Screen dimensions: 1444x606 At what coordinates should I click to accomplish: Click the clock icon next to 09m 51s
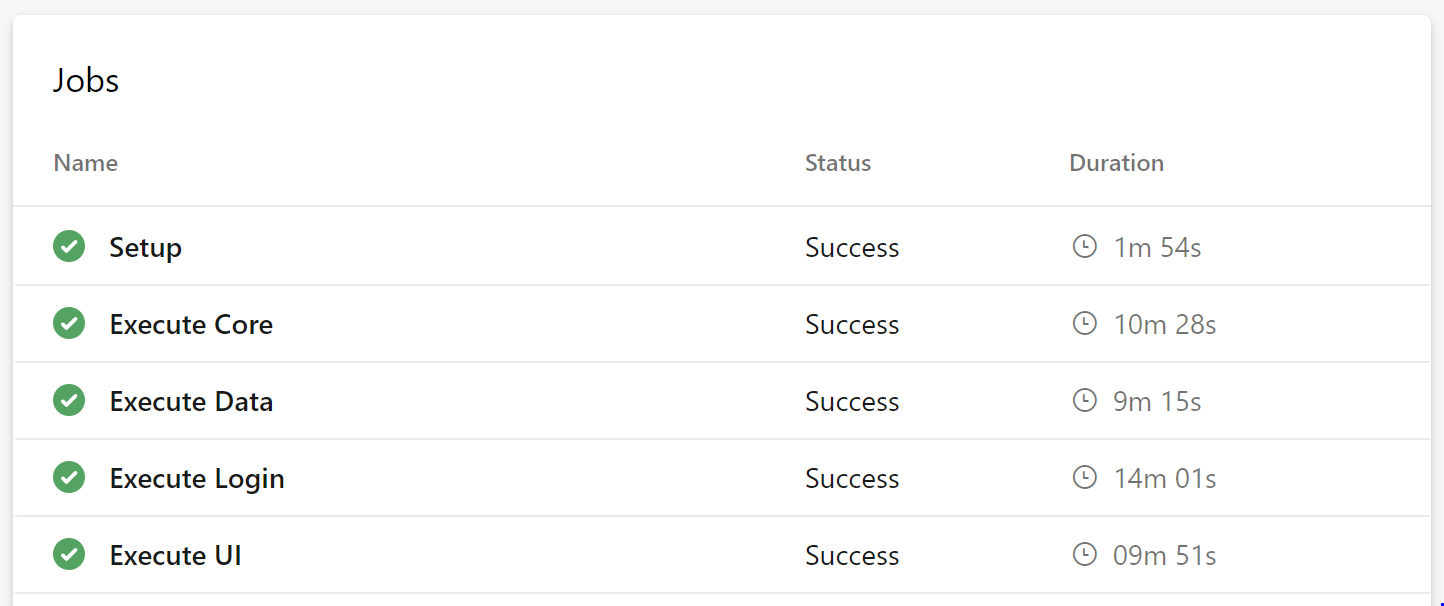click(x=1085, y=554)
